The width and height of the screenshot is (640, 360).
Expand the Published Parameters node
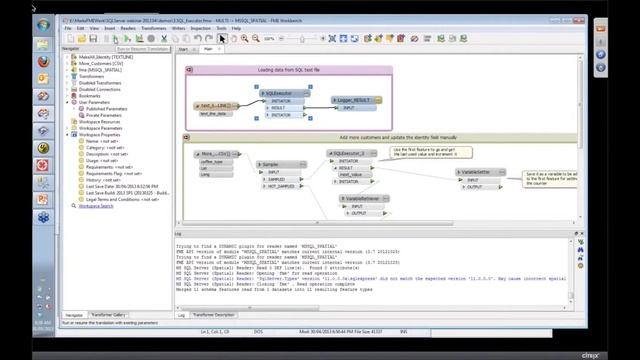pos(75,109)
